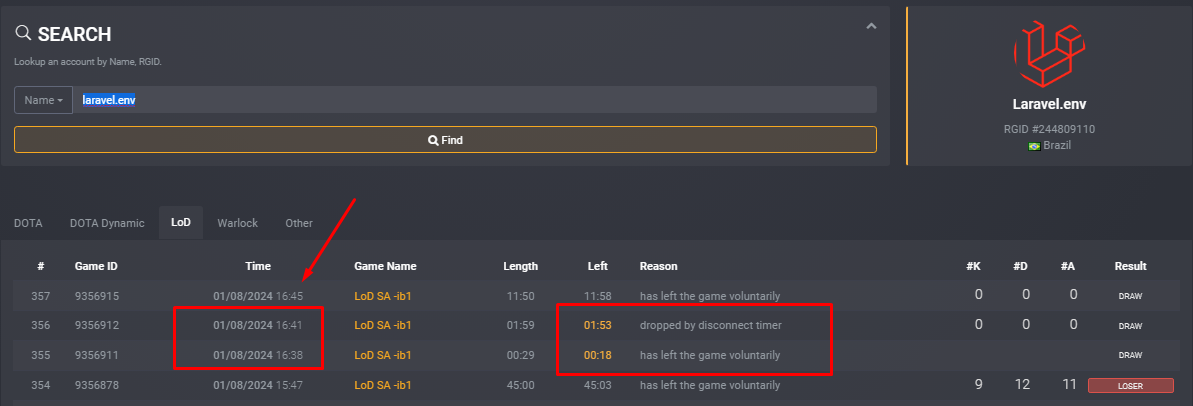Open LoD SA -ib1 link for game 9356911

[383, 355]
